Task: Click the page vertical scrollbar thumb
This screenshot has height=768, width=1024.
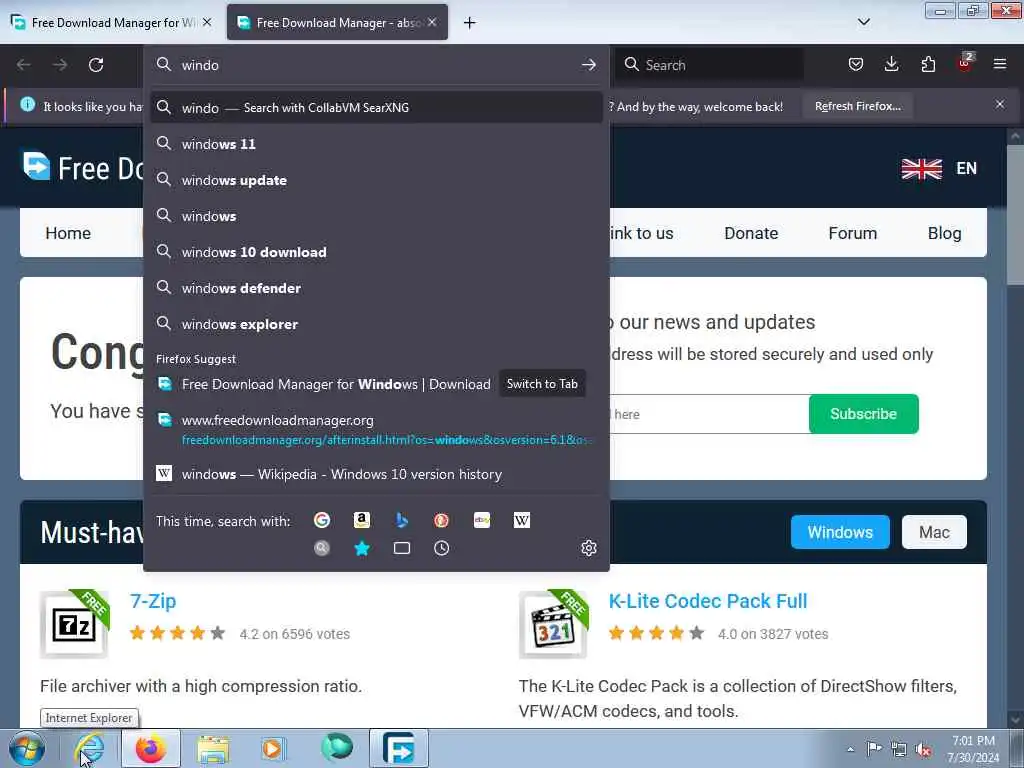Action: (1015, 216)
